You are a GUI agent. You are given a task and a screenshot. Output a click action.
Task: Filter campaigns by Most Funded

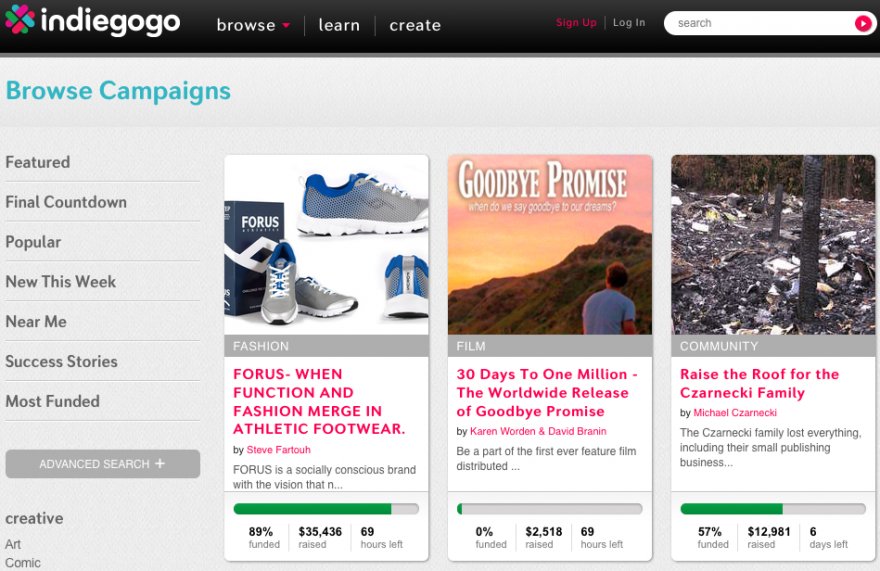click(52, 402)
